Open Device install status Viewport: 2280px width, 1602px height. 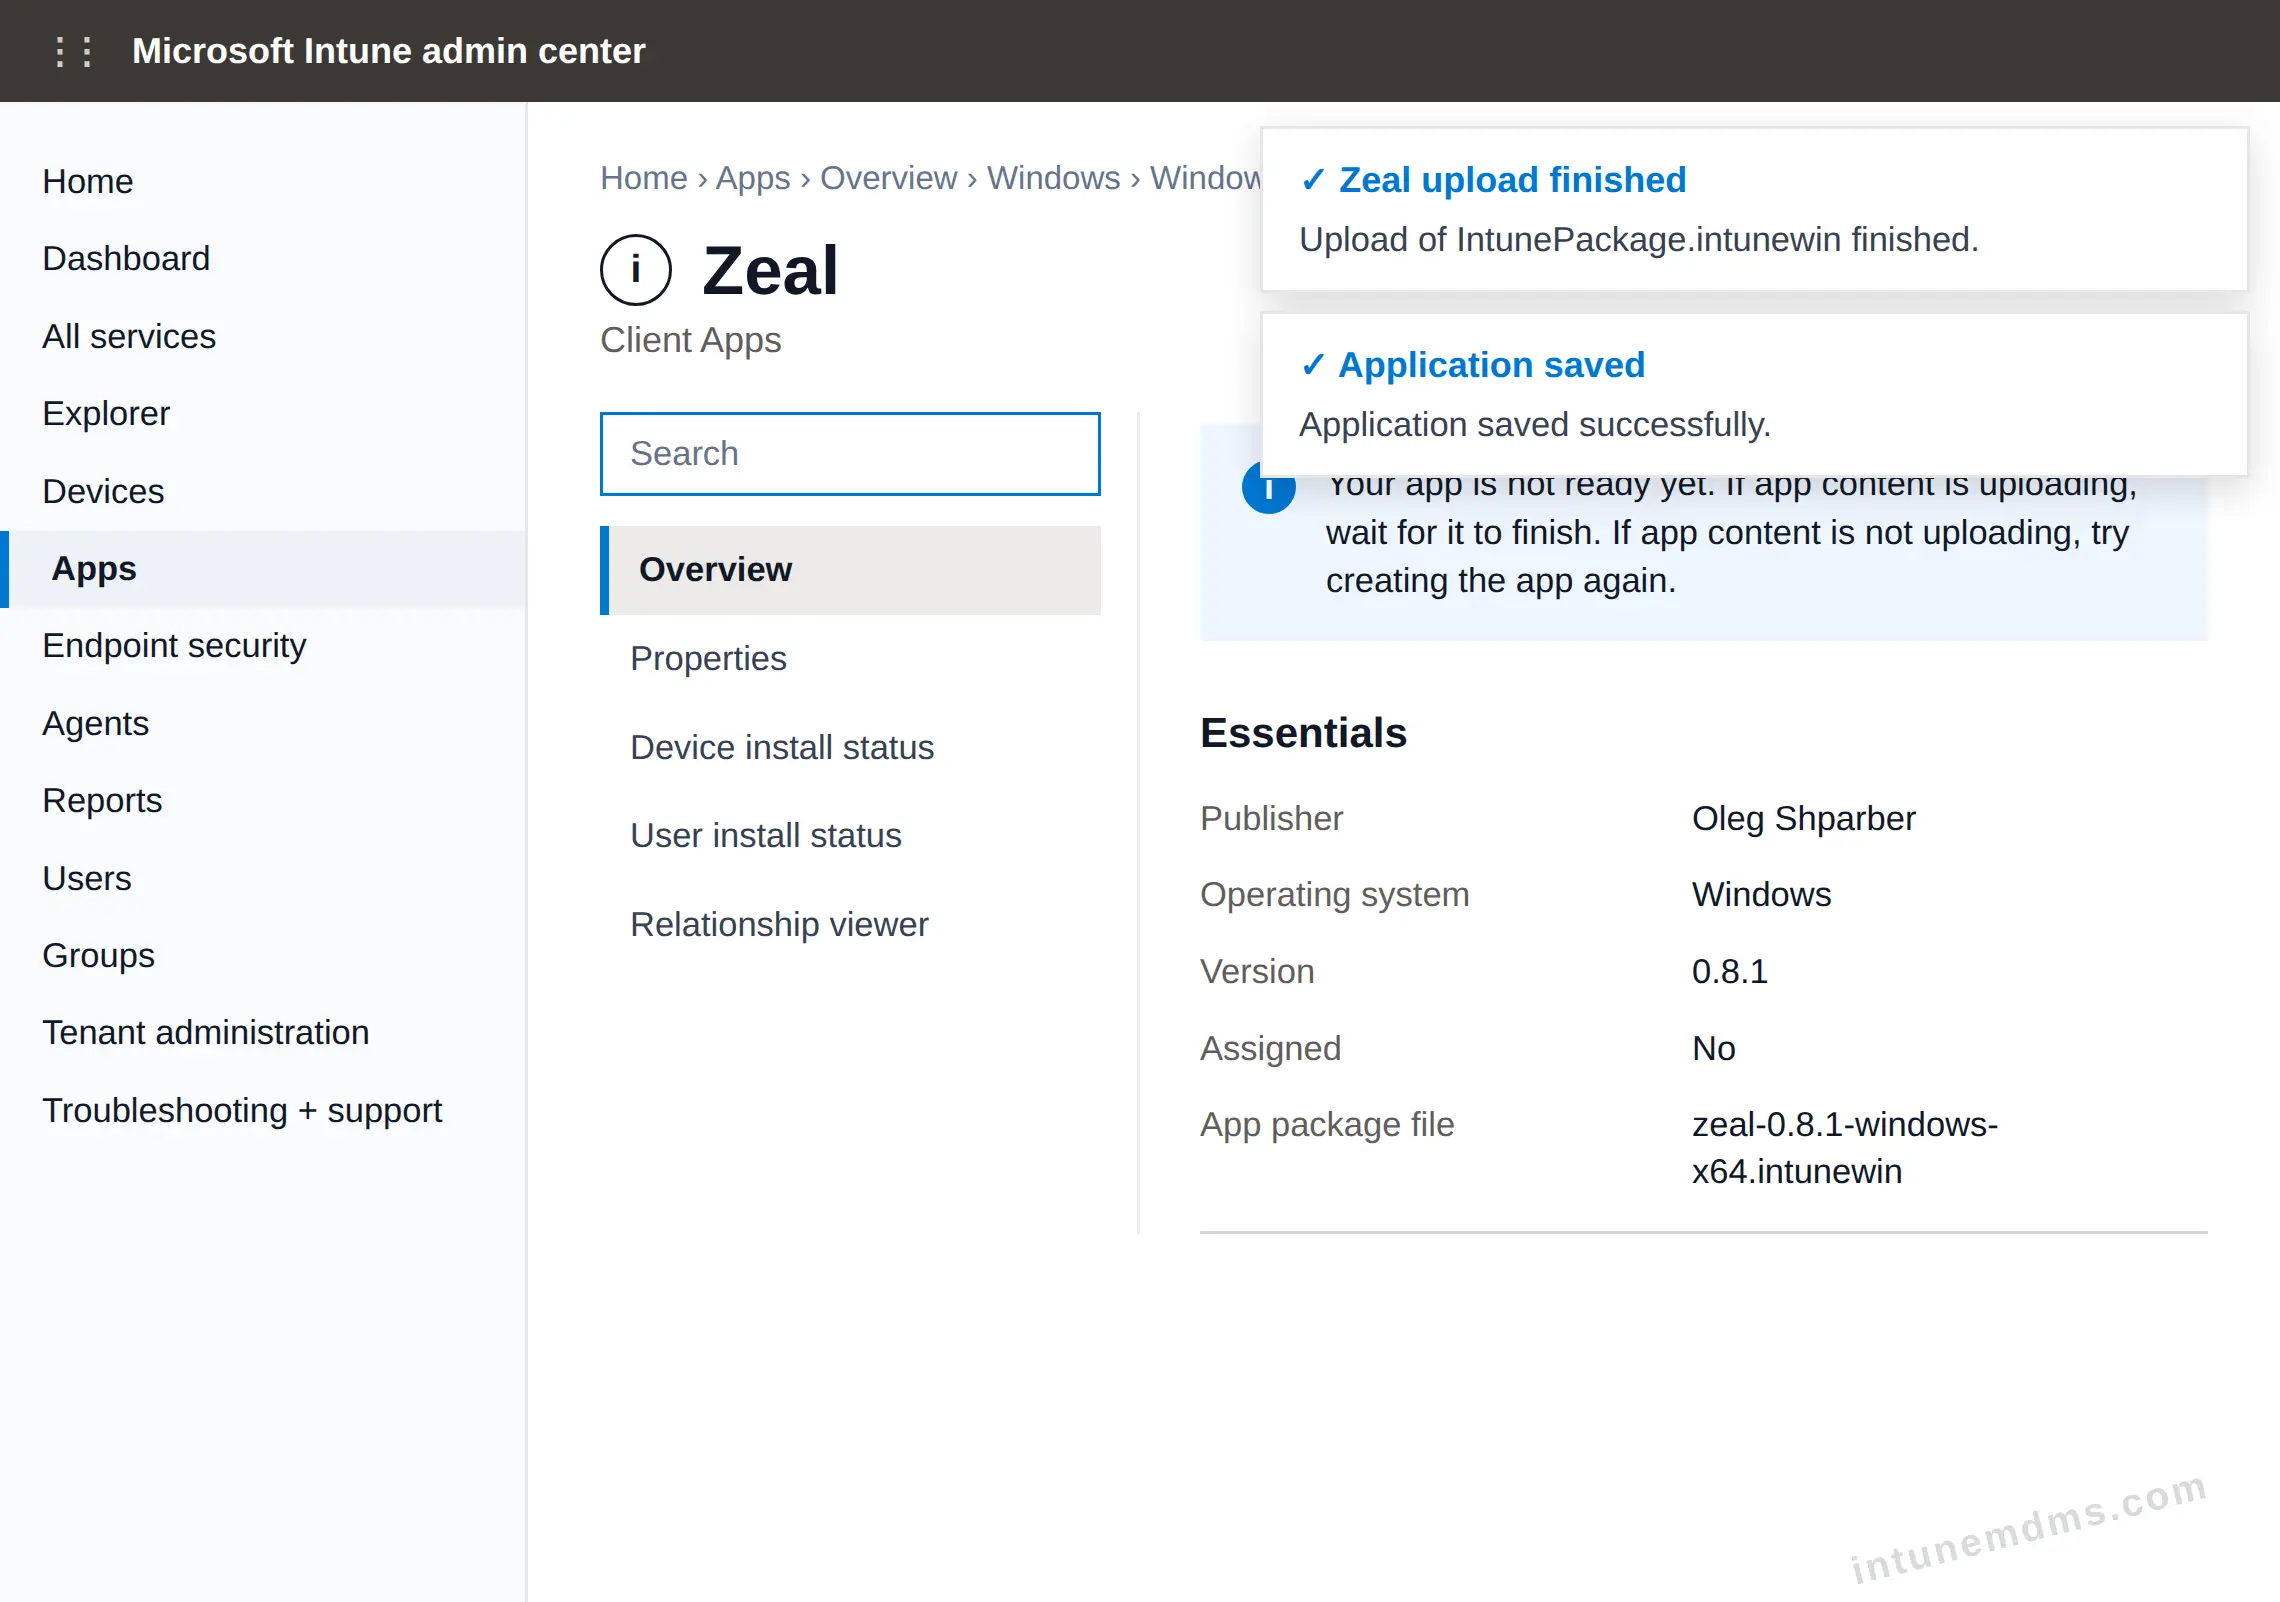[850, 747]
